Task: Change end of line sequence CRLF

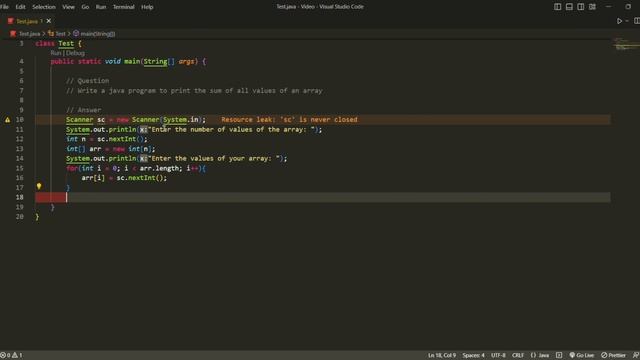Action: pyautogui.click(x=518, y=355)
